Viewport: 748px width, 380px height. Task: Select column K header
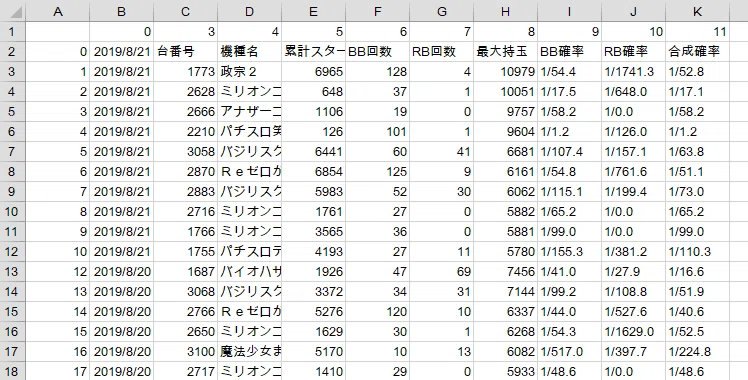click(x=697, y=11)
